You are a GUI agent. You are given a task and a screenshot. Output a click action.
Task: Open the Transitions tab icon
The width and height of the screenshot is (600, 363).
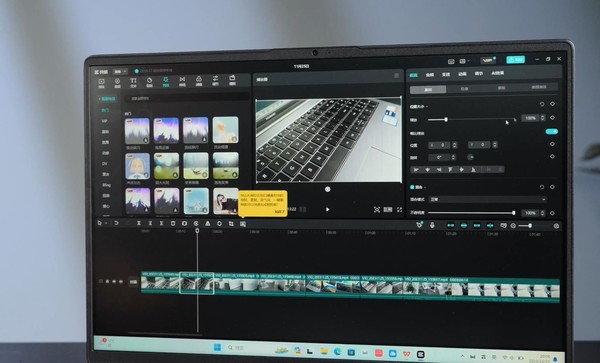coord(183,81)
